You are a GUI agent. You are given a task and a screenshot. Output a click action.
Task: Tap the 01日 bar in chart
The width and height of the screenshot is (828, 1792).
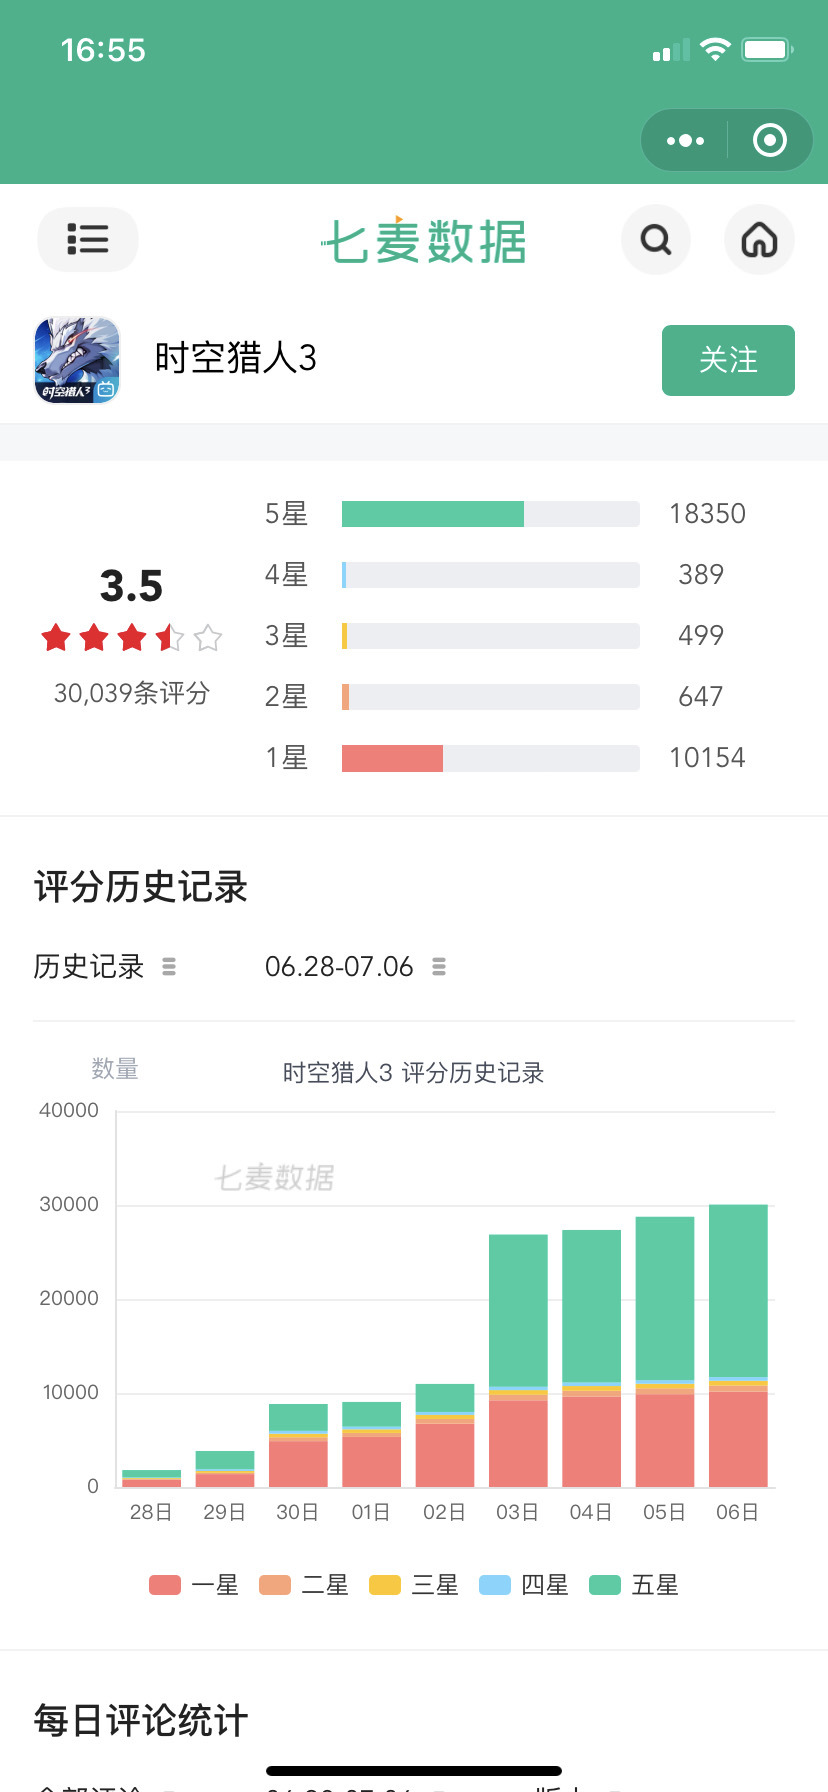coord(371,1444)
